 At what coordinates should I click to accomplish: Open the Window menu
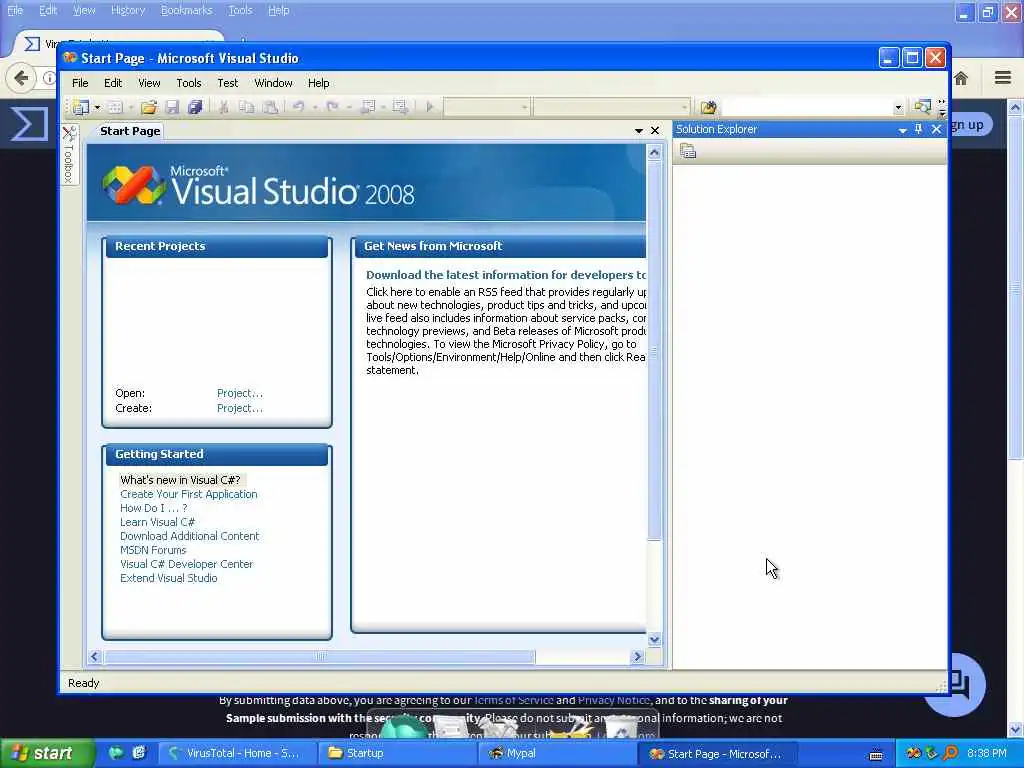point(273,83)
